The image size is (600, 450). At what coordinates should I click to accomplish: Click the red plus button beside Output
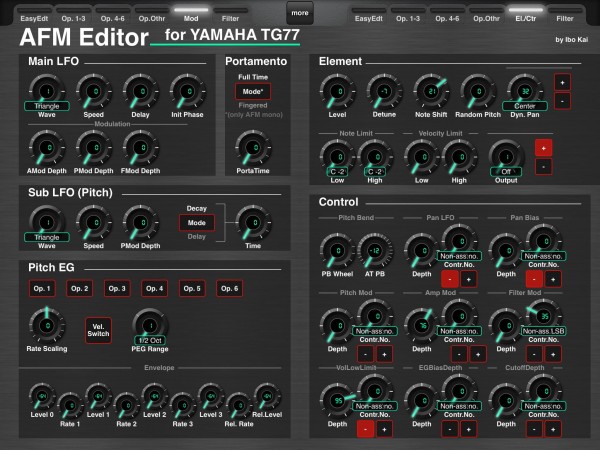pyautogui.click(x=543, y=148)
